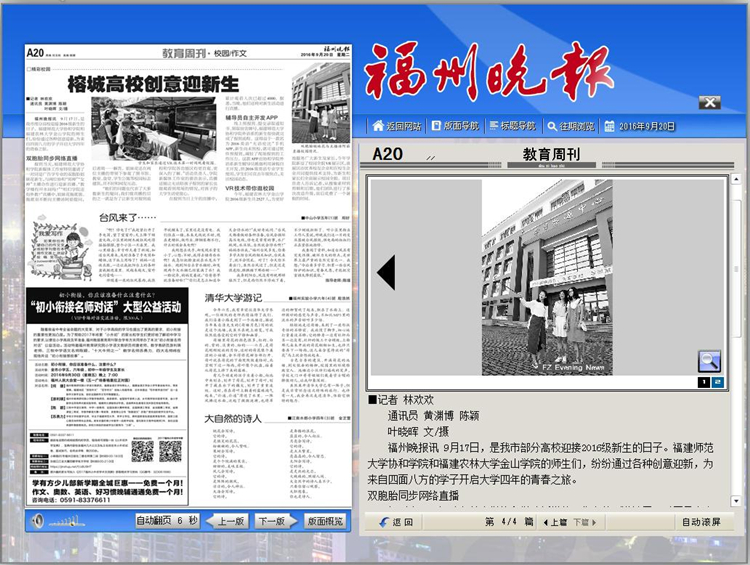
Task: Click the search icon beside 往期浏览
Action: click(x=552, y=126)
